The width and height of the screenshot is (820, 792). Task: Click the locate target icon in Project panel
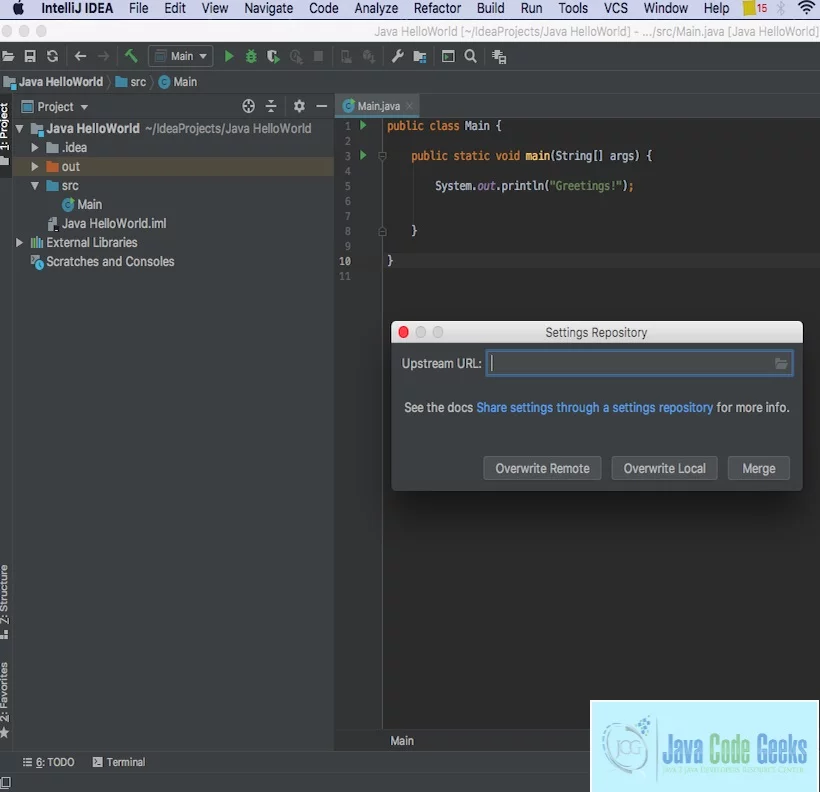click(x=248, y=106)
